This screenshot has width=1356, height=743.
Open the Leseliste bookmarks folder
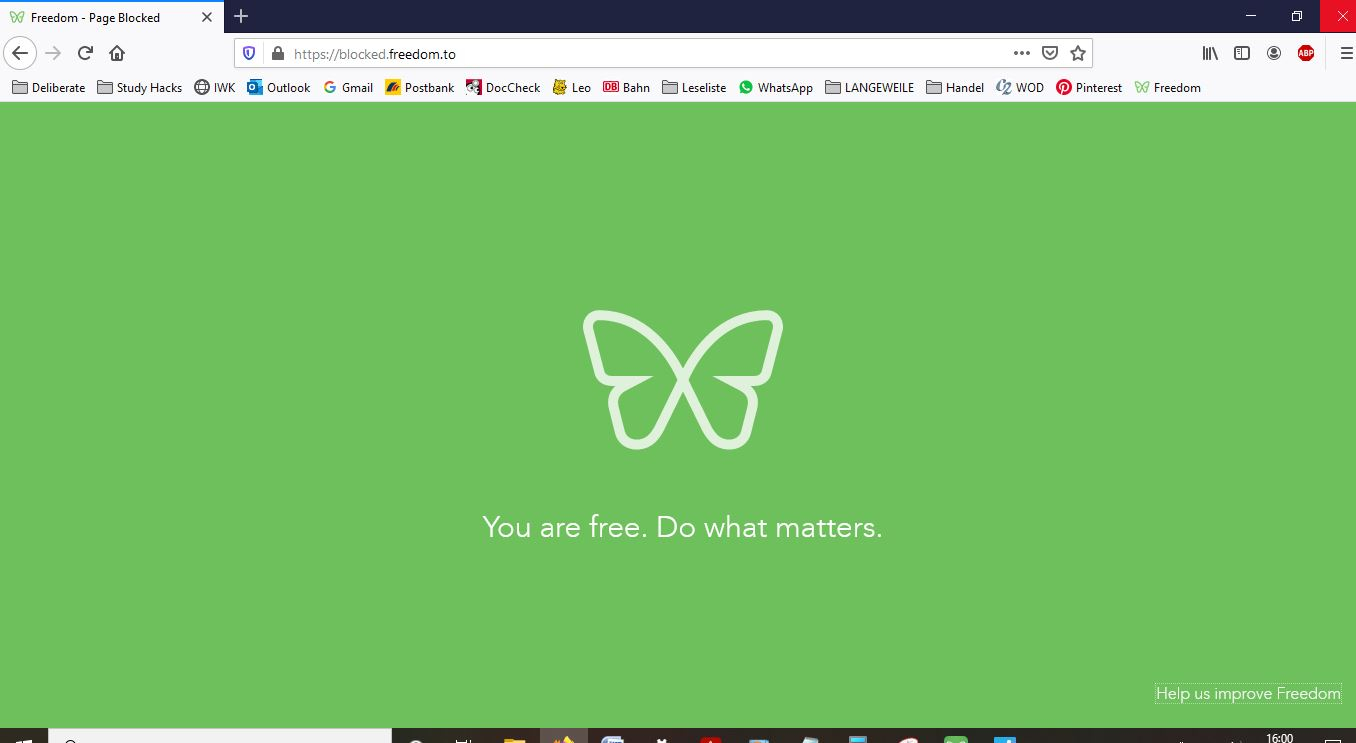point(694,87)
